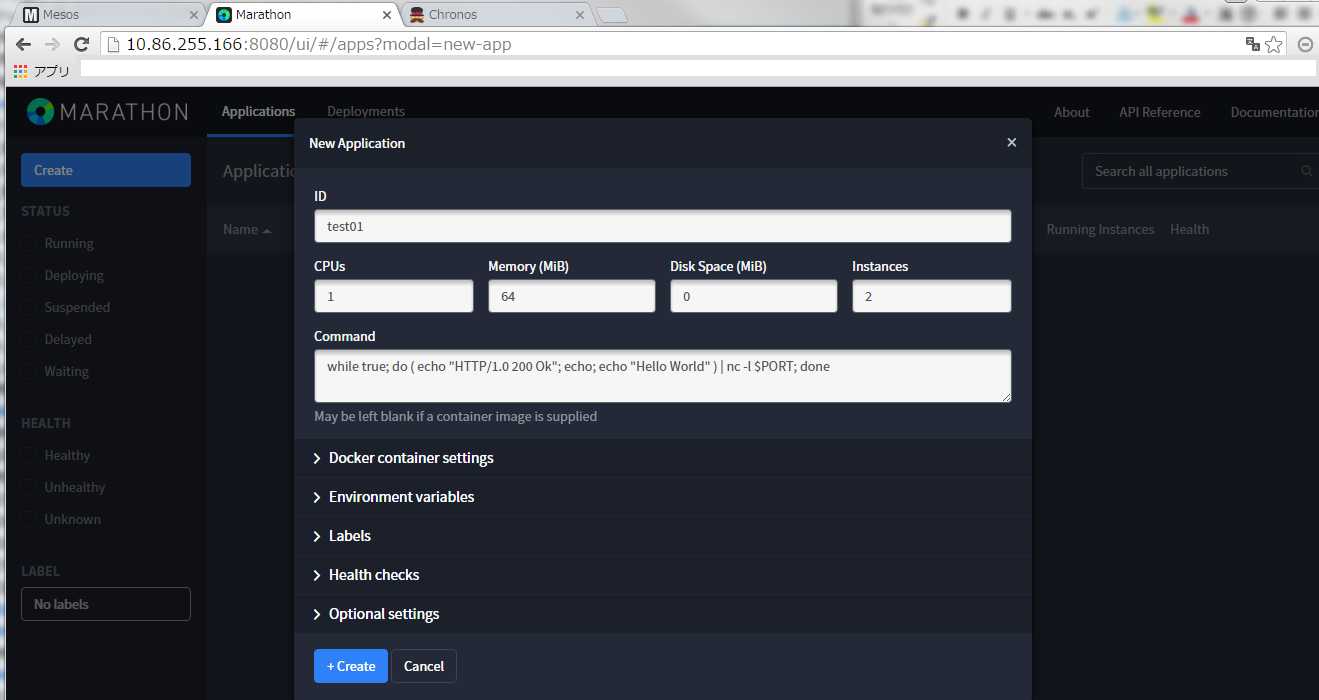1319x700 pixels.
Task: Open the Documentation link
Action: pyautogui.click(x=1274, y=112)
